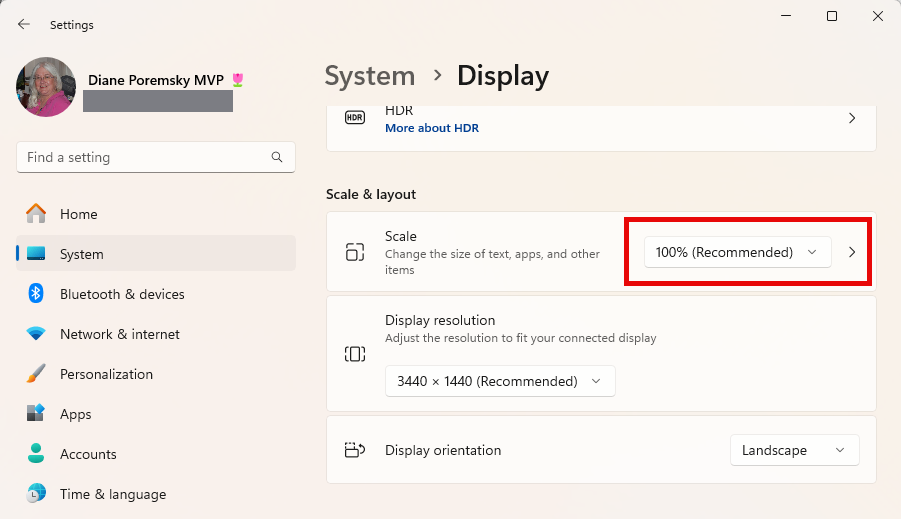Open the Scale percentage dropdown
This screenshot has height=519, width=901.
(x=737, y=252)
